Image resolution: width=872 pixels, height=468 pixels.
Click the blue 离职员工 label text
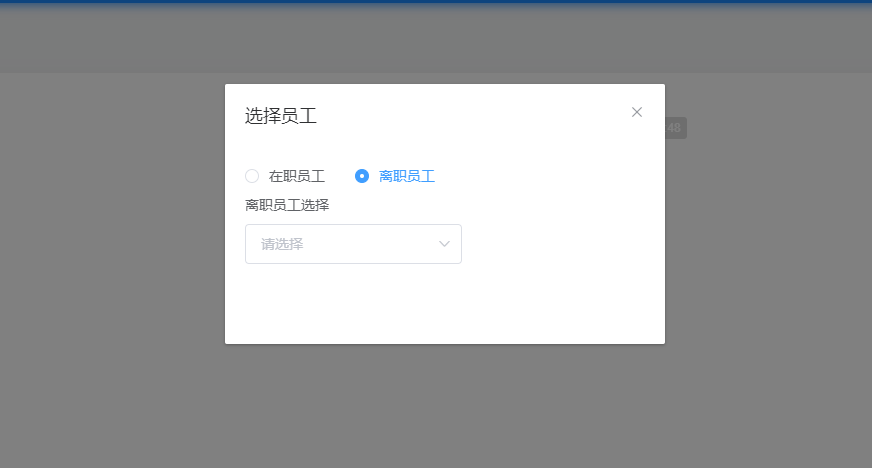point(407,176)
